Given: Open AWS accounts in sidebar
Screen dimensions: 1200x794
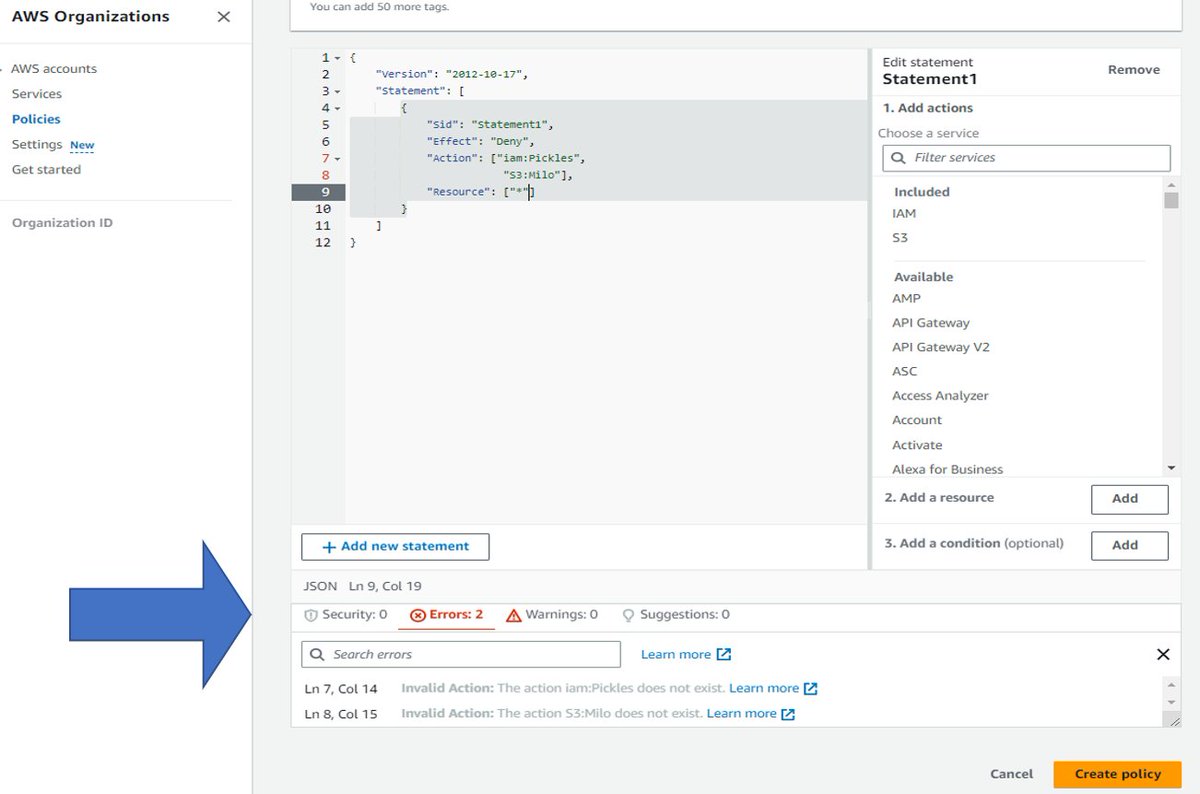Looking at the screenshot, I should (54, 69).
